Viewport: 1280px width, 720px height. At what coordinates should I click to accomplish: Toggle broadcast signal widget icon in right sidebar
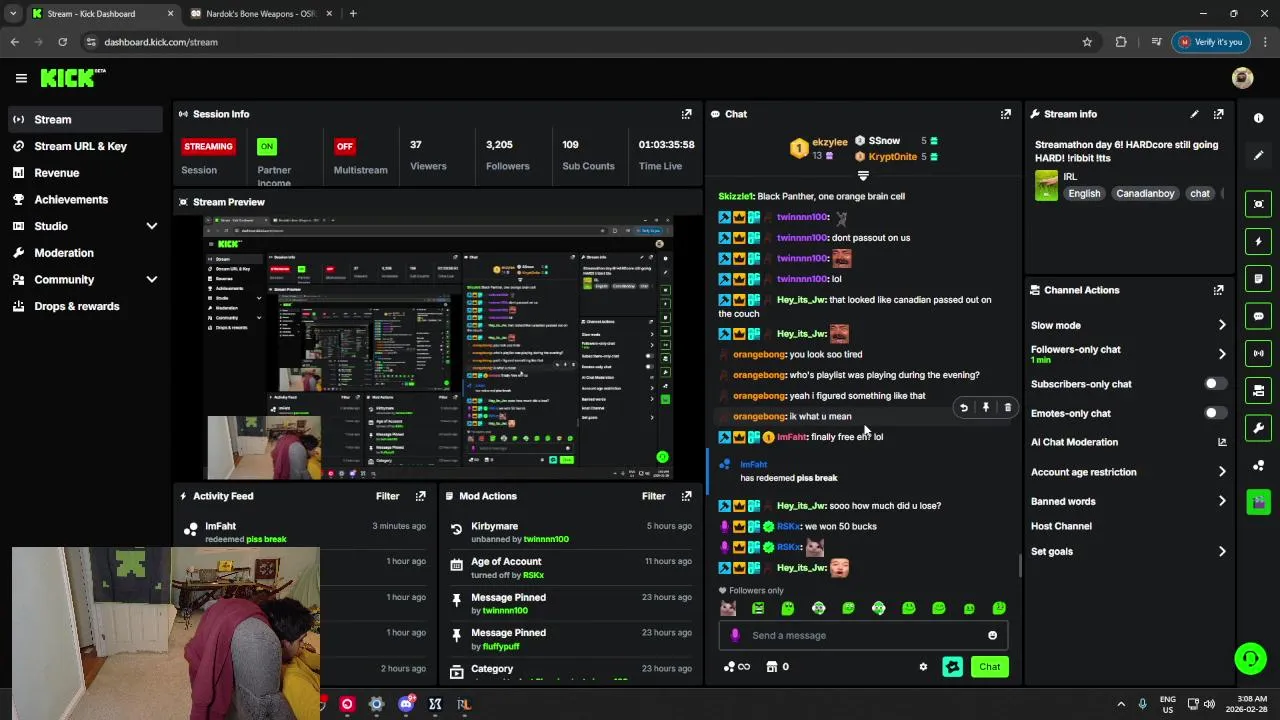(x=1258, y=353)
